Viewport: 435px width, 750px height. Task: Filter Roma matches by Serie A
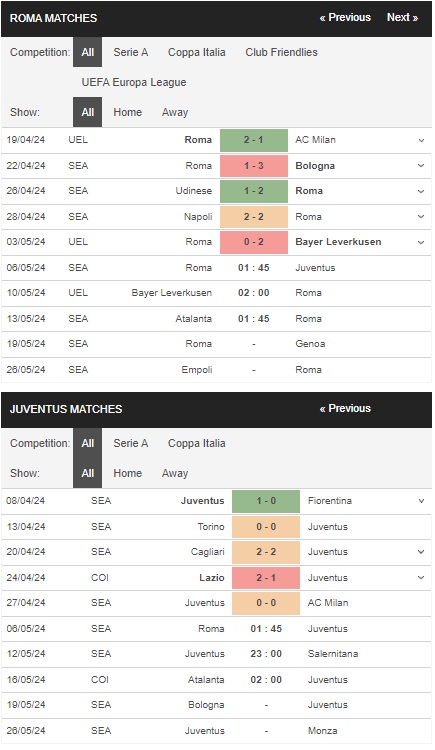[x=131, y=52]
